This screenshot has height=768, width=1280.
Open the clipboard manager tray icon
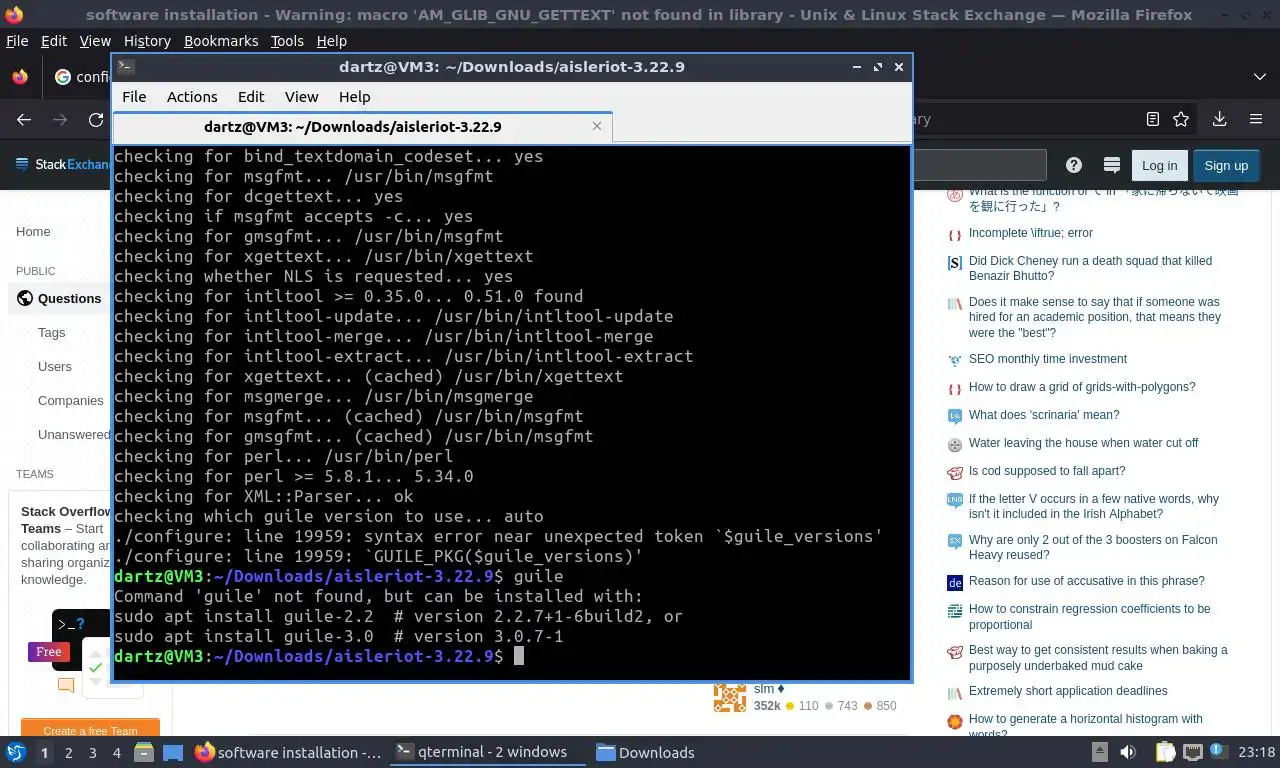pos(1166,752)
